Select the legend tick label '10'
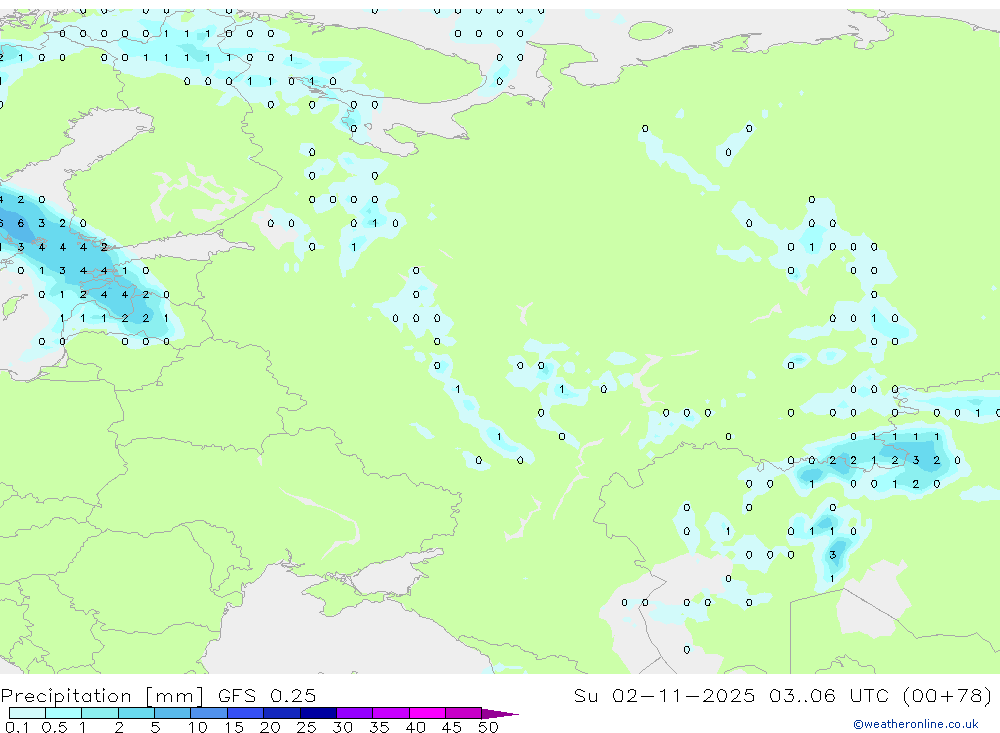The height and width of the screenshot is (733, 1000). (x=198, y=727)
